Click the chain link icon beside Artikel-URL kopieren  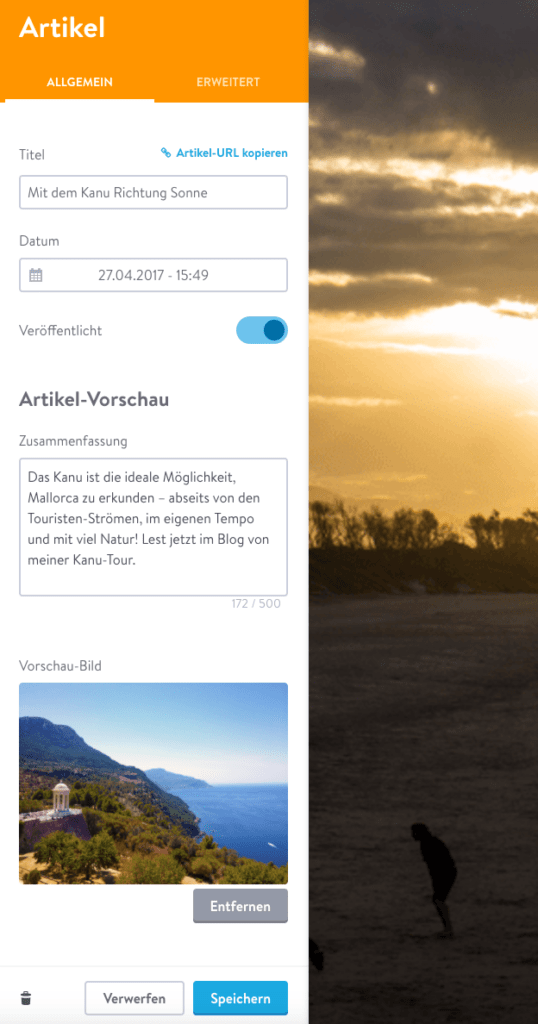[166, 153]
